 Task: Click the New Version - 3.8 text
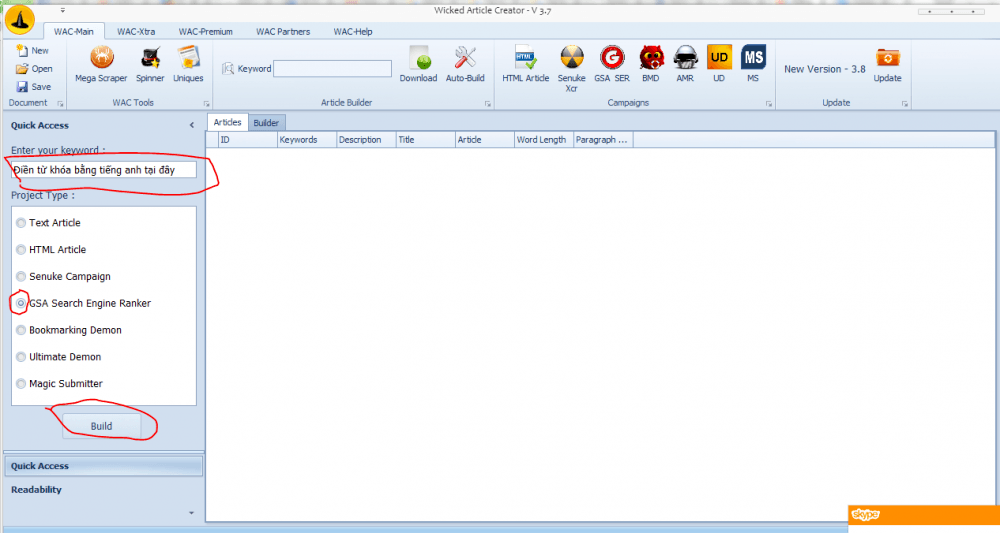pos(825,69)
